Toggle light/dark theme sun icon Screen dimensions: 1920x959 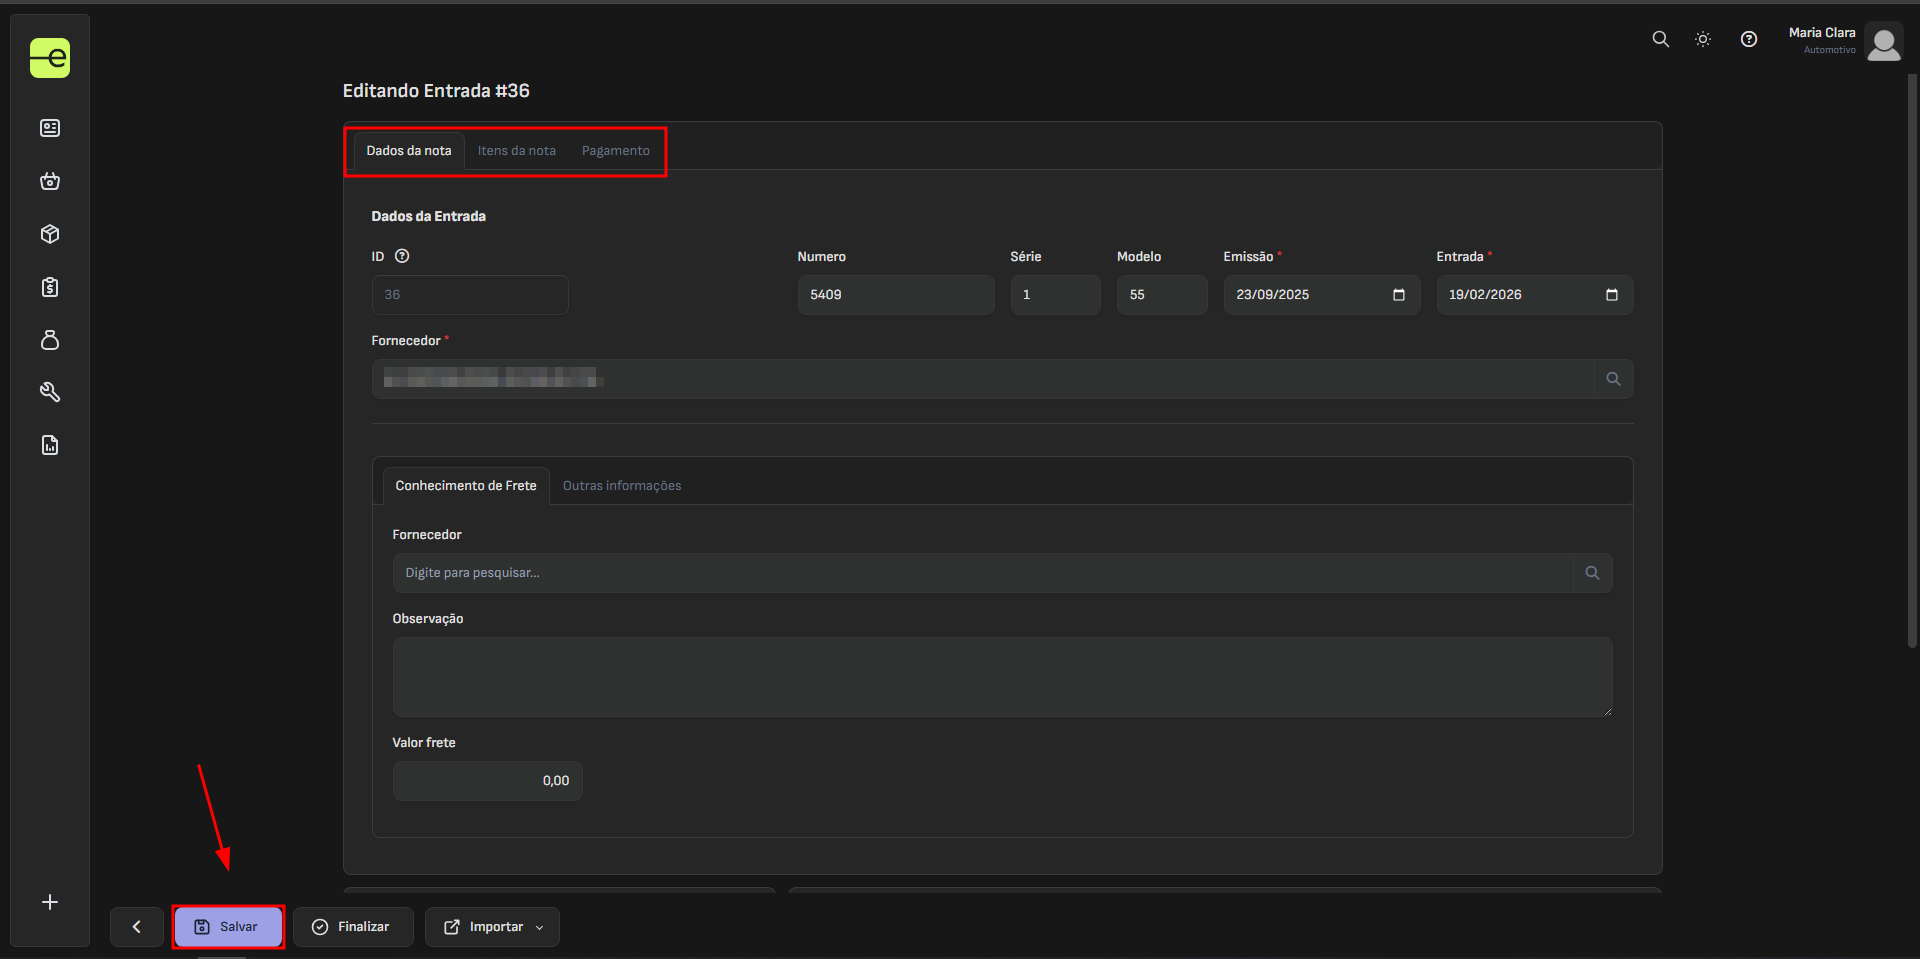(x=1703, y=39)
